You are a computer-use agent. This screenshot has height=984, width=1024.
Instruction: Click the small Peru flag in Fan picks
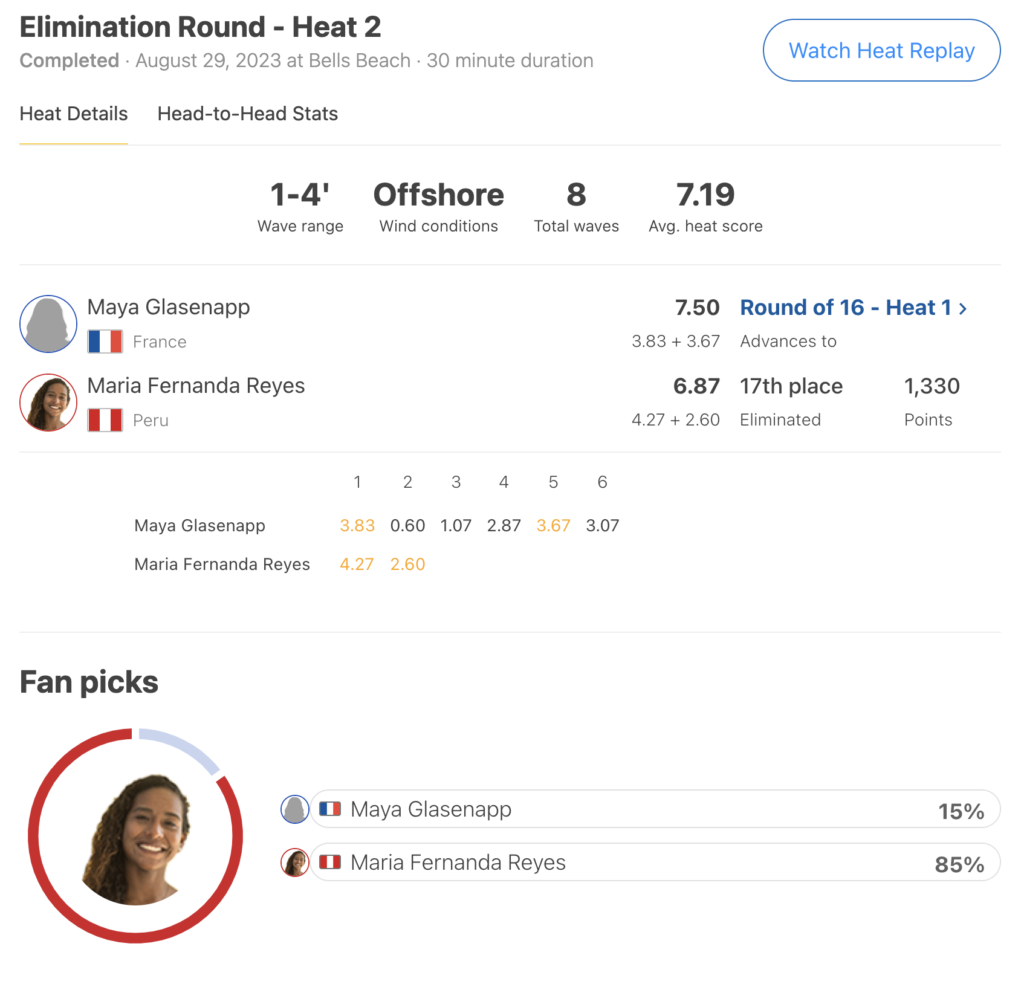[330, 862]
